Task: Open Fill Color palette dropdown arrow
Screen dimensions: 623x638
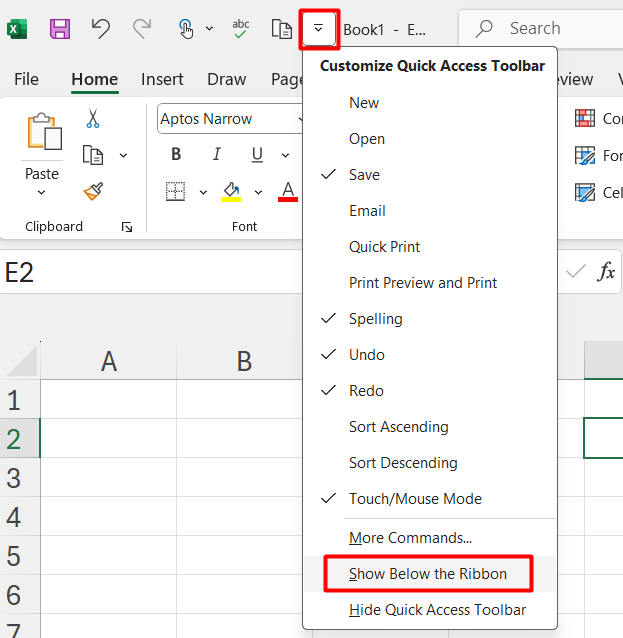Action: tap(258, 192)
